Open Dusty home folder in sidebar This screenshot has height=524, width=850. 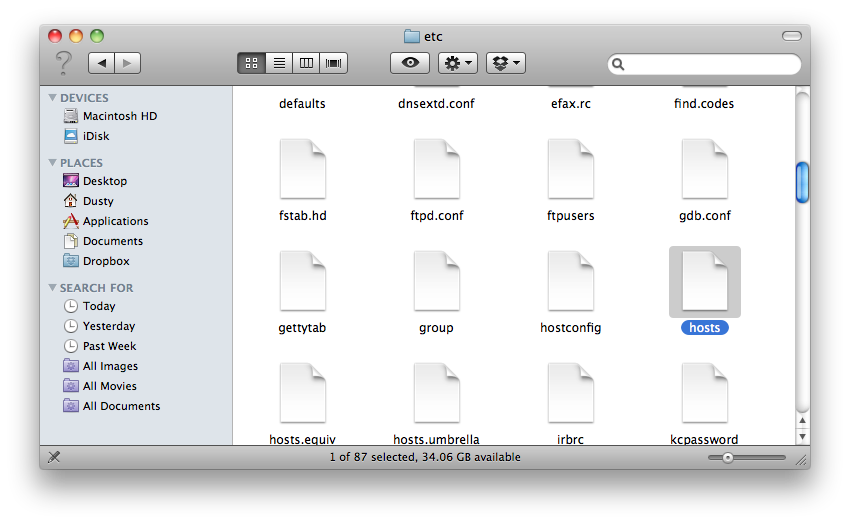(89, 201)
